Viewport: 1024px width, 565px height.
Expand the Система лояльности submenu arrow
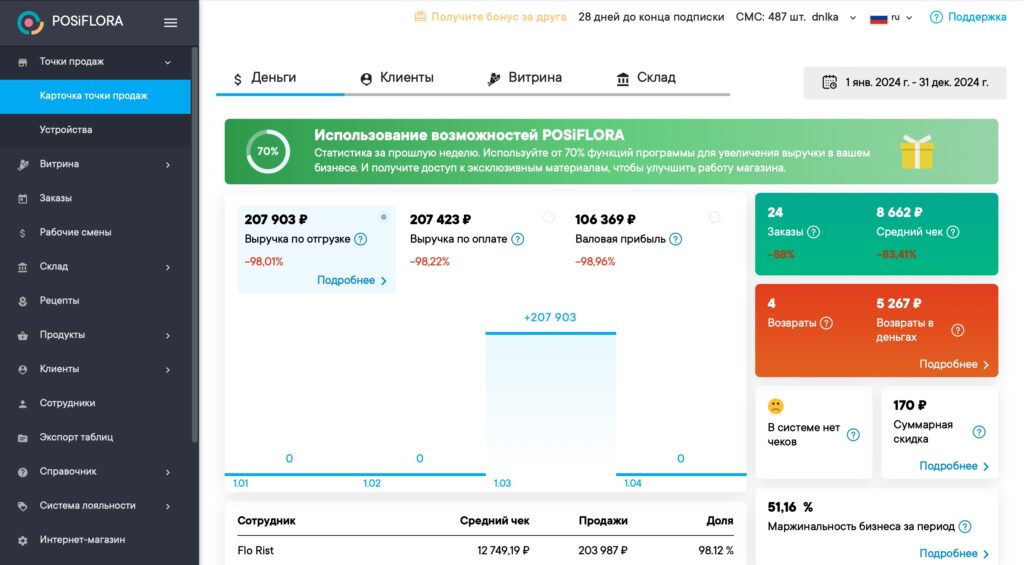tap(168, 506)
